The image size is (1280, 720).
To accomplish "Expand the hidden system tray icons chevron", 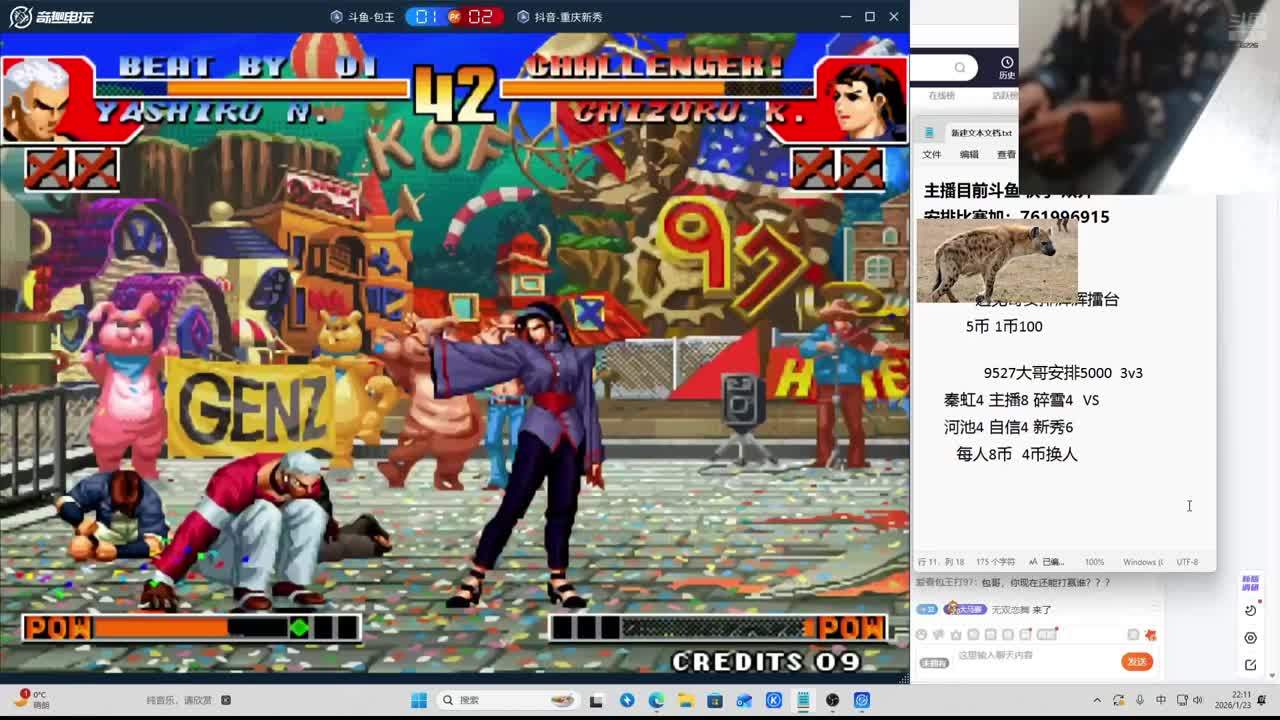I will pos(1097,700).
